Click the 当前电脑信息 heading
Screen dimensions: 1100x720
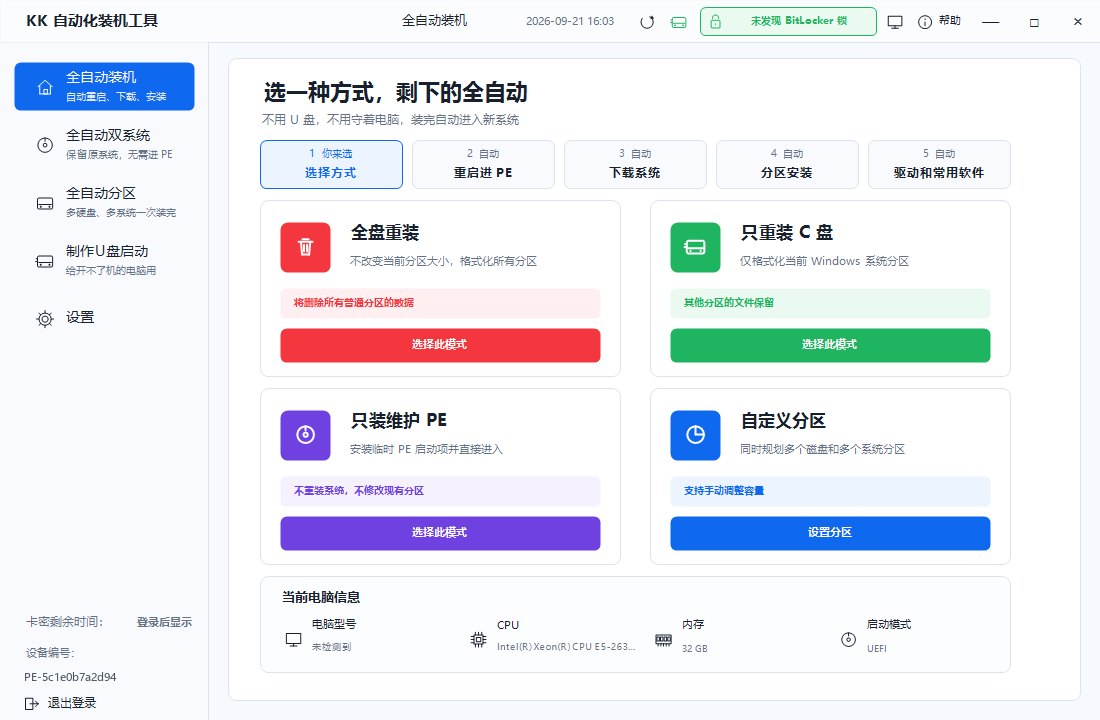[321, 597]
